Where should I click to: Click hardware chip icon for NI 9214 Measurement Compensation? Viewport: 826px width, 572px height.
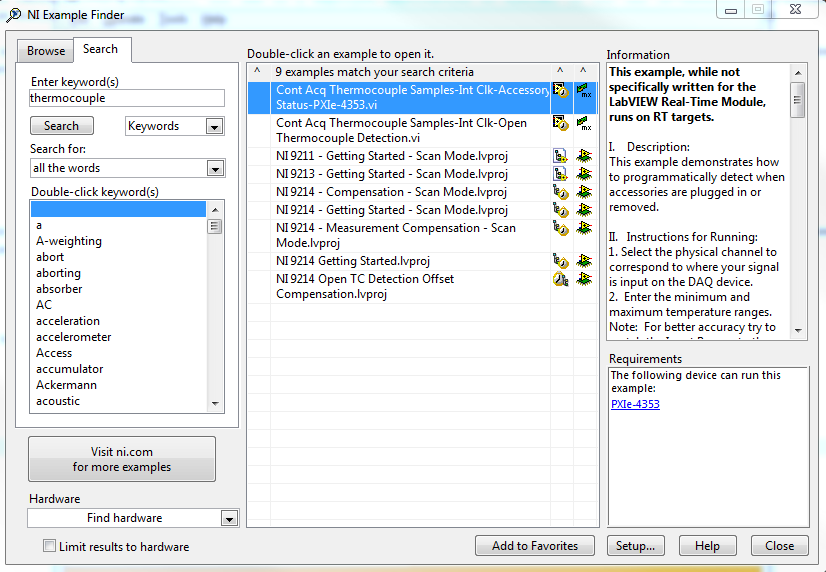pyautogui.click(x=584, y=228)
